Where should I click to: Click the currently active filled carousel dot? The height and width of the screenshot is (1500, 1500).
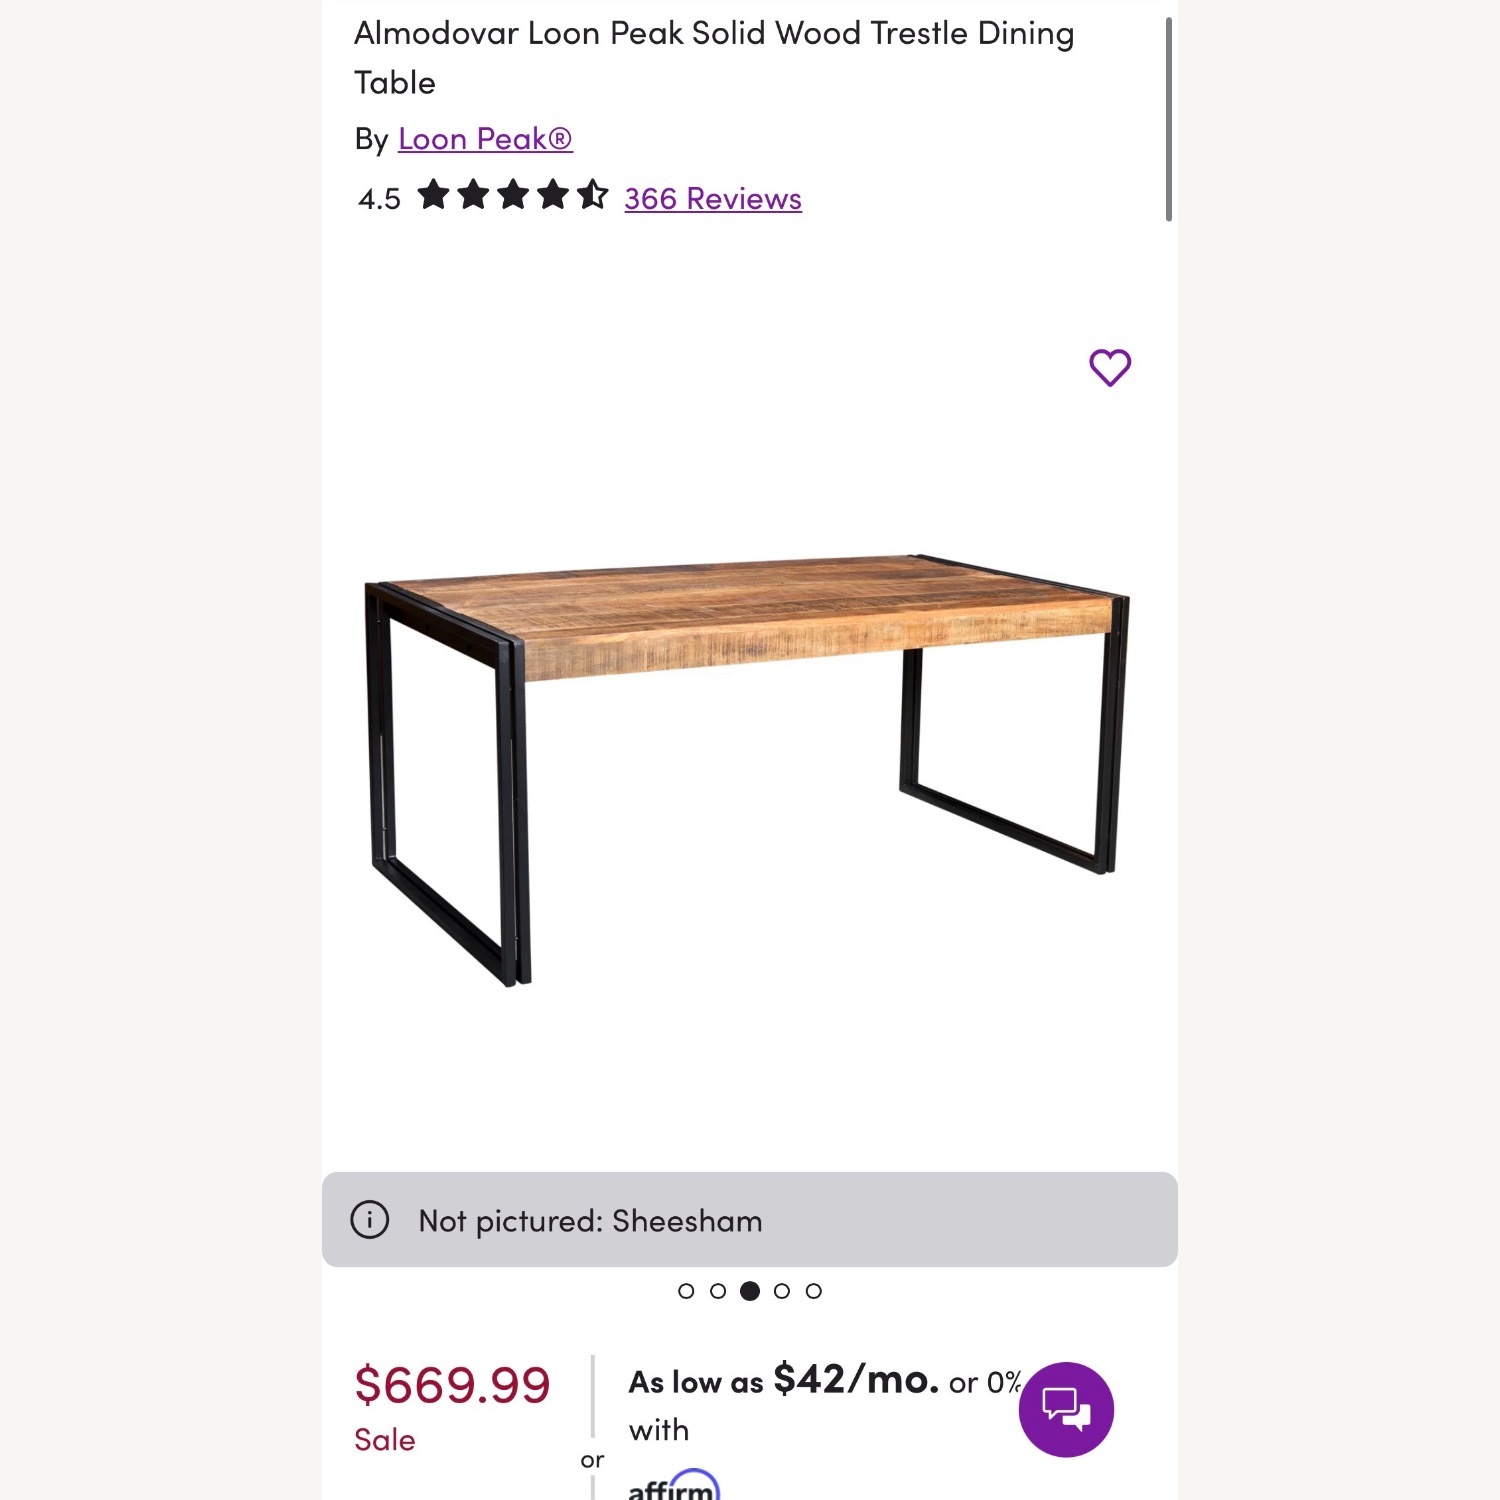pos(749,1291)
